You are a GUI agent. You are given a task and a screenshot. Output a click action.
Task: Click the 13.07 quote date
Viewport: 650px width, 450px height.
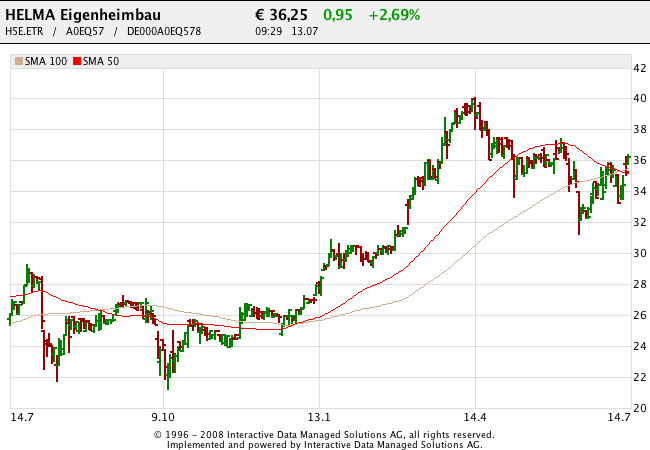(x=304, y=32)
